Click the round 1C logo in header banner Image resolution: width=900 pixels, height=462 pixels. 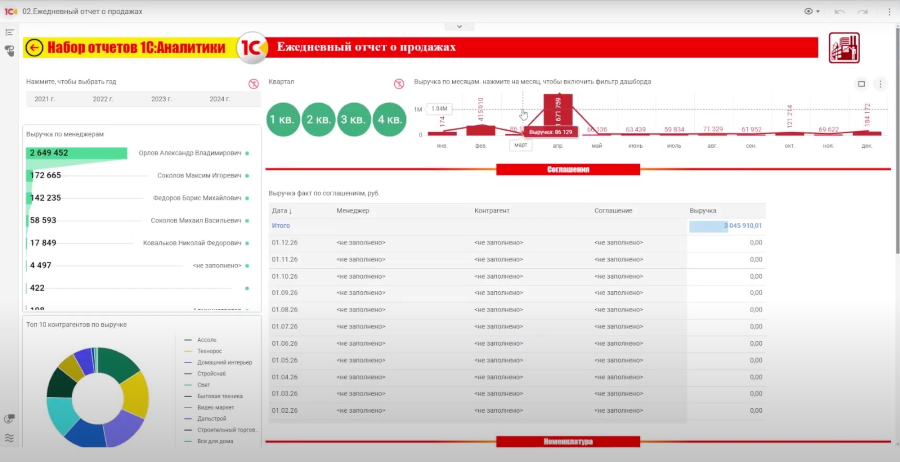tap(252, 47)
